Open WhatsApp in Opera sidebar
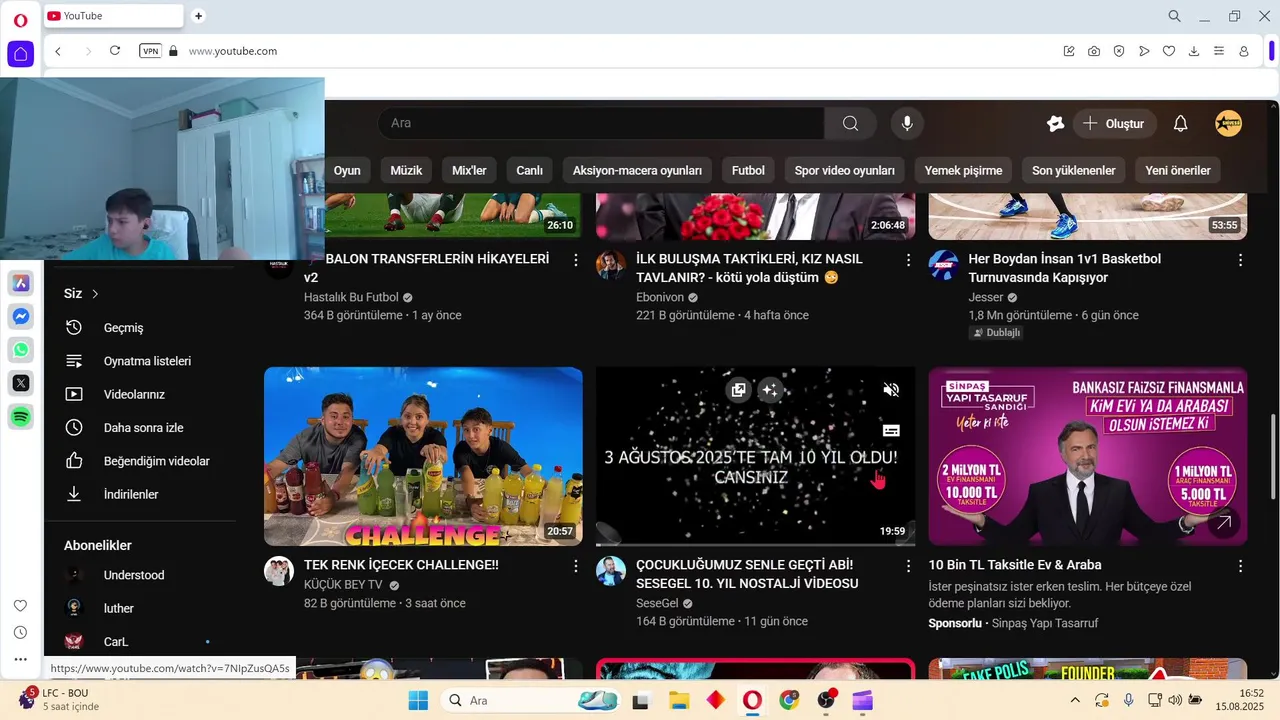This screenshot has width=1280, height=720. tap(20, 350)
